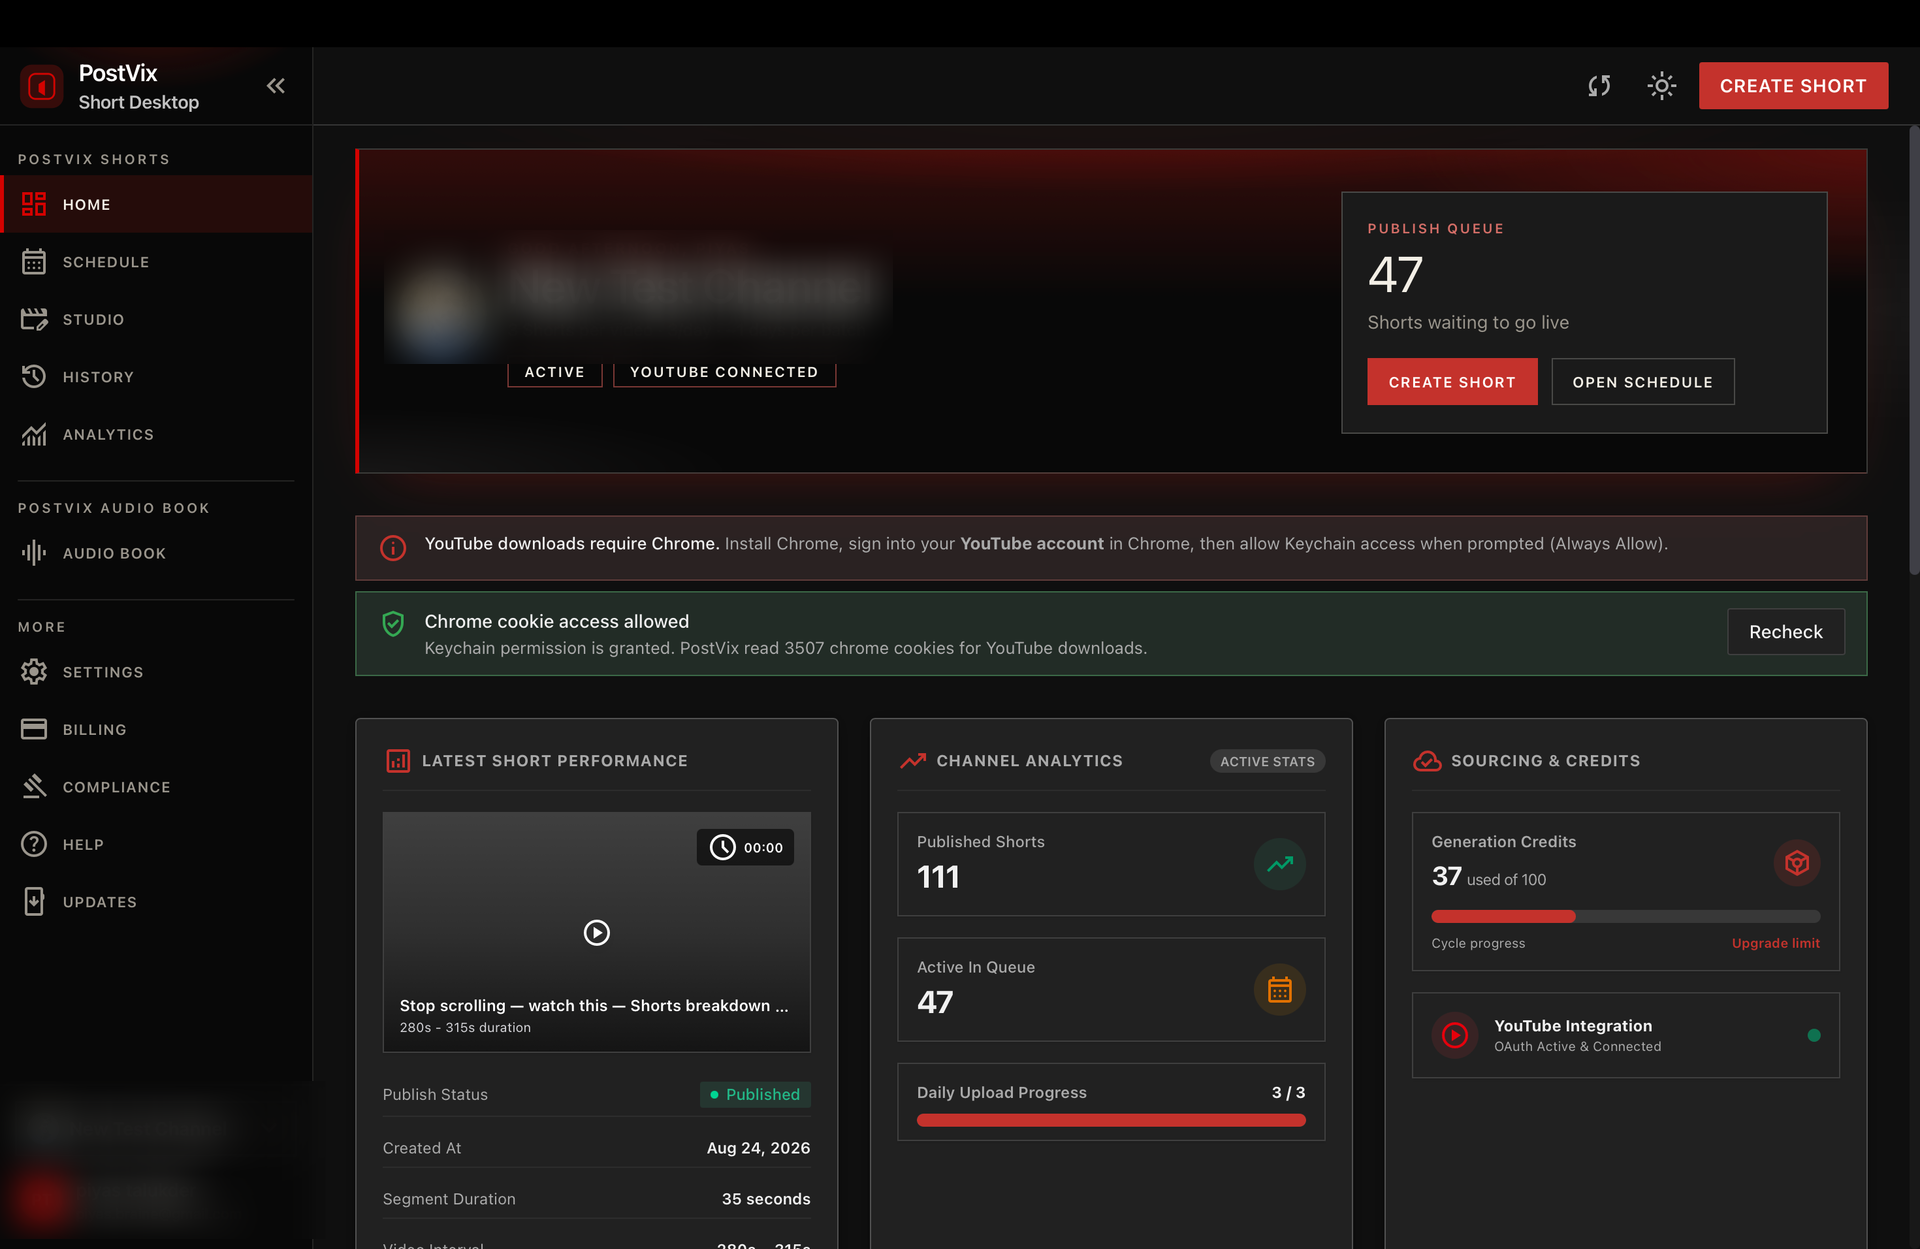
Task: Click the Active Stats badge
Action: 1267,761
